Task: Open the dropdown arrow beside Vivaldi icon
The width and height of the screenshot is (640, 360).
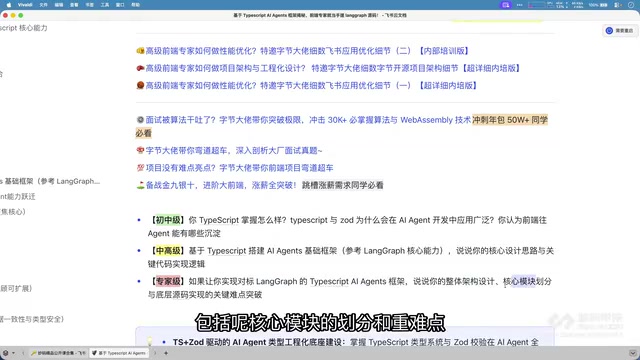Action: pyautogui.click(x=13, y=353)
